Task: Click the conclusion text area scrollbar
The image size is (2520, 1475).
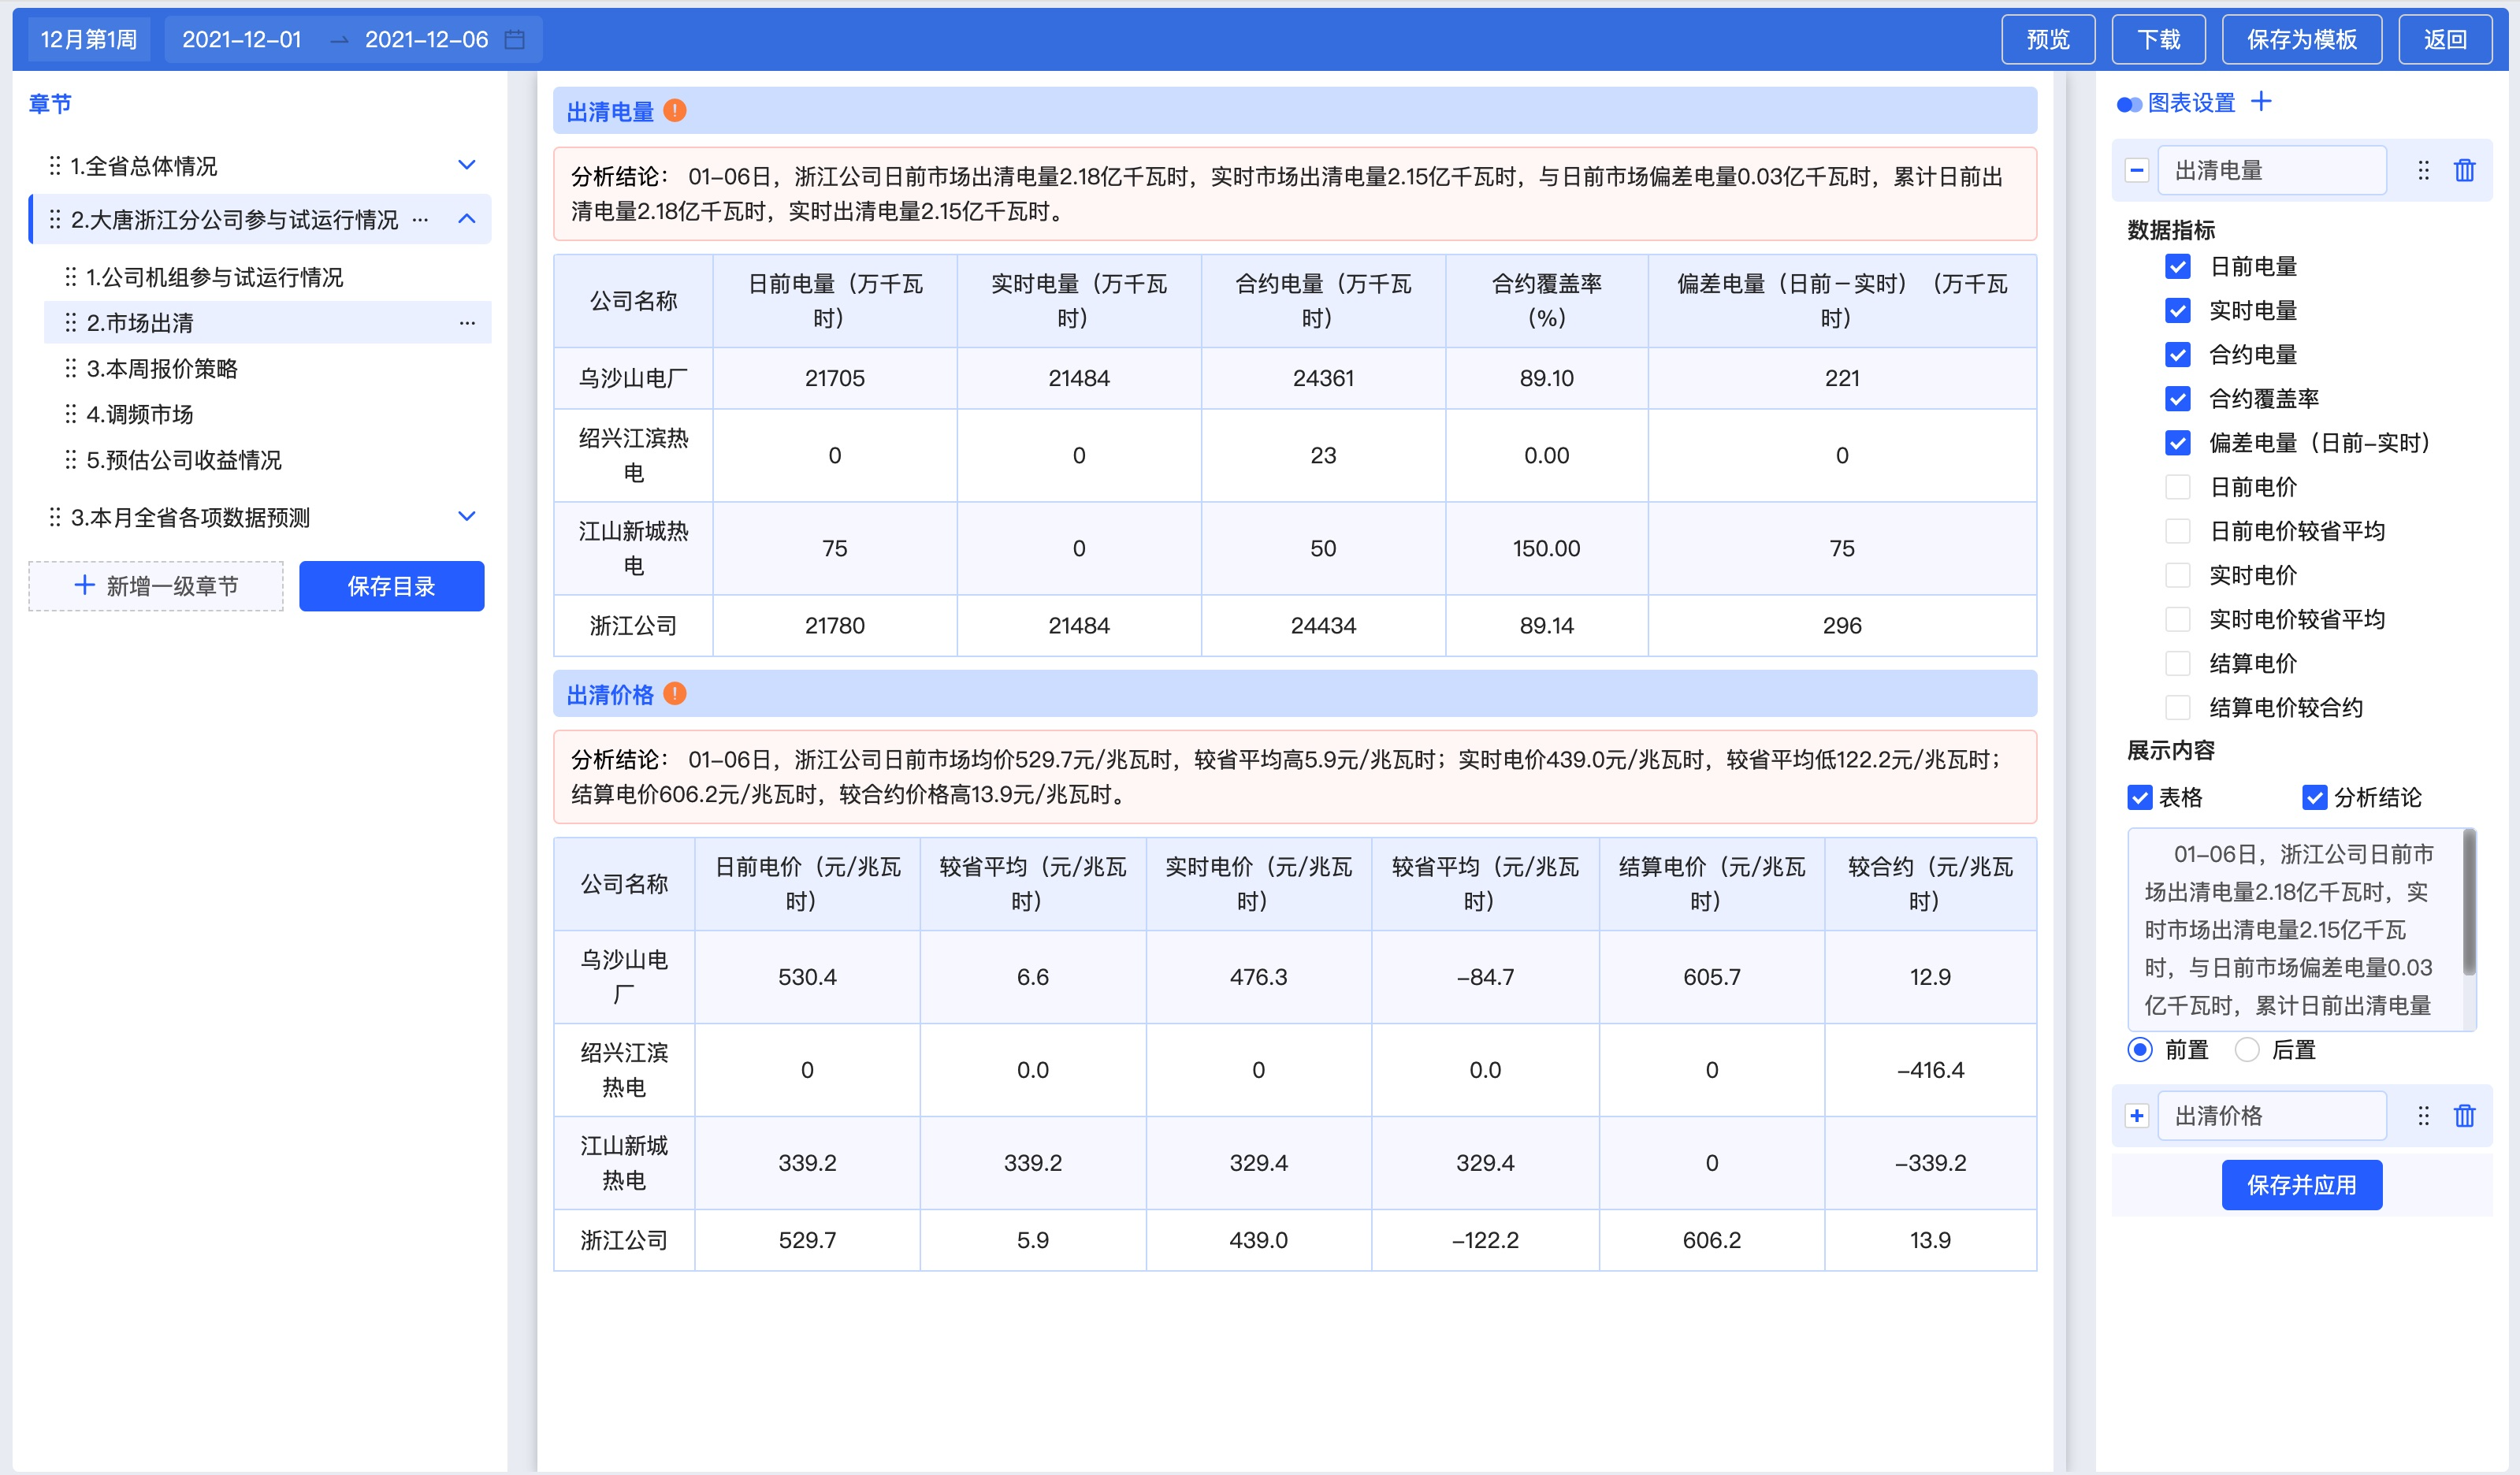Action: [x=2469, y=903]
